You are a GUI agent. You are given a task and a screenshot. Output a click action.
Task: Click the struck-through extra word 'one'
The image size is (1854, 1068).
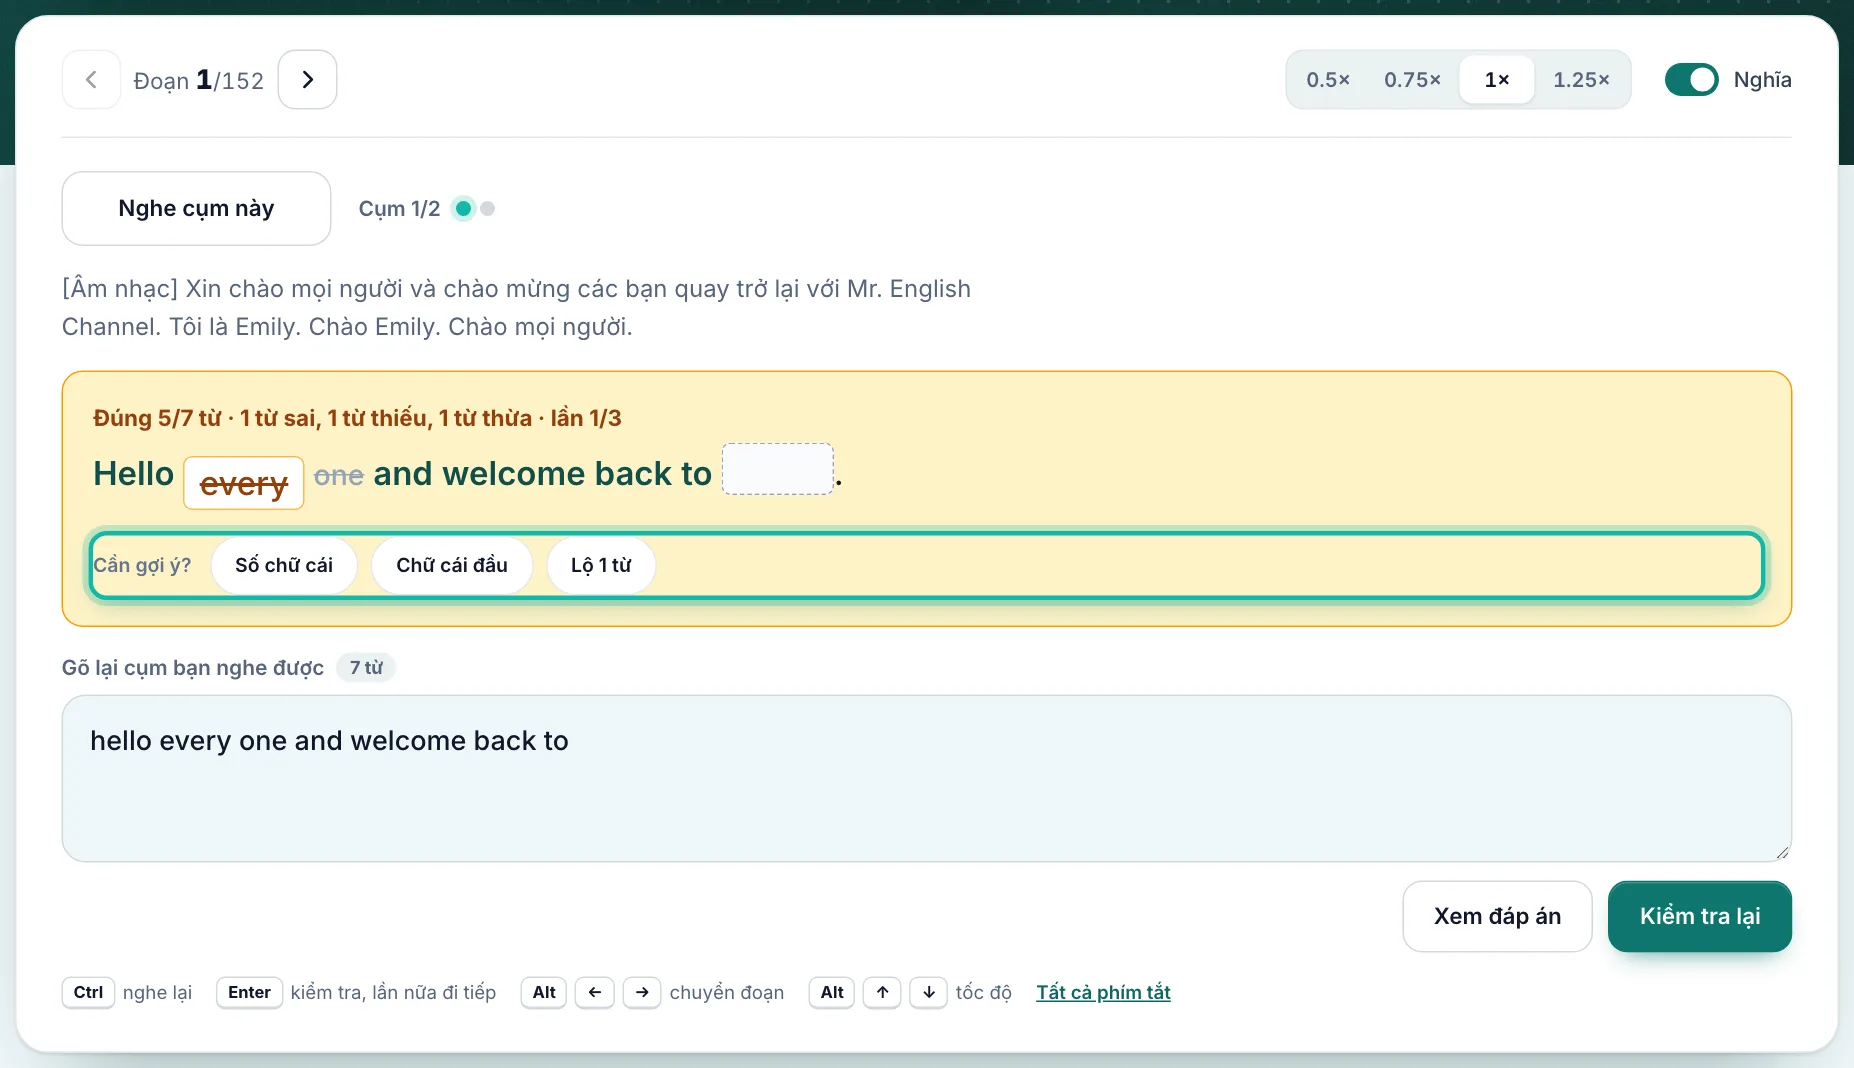coord(339,476)
